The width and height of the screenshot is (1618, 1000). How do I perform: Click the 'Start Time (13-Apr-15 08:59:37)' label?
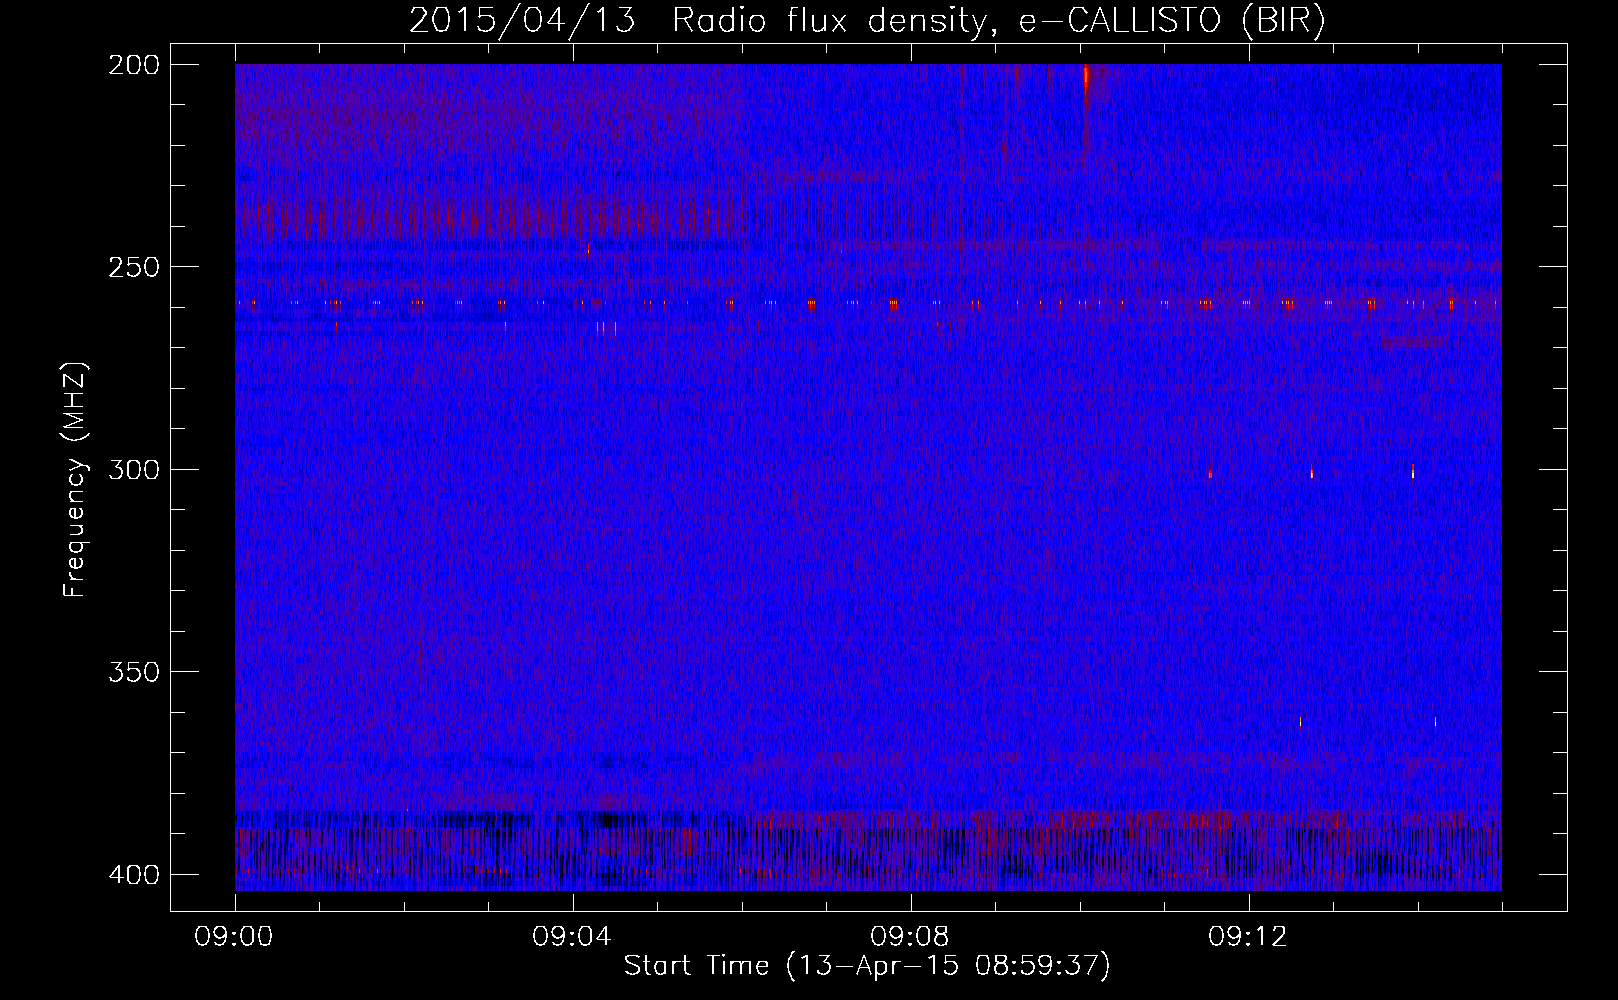pyautogui.click(x=867, y=966)
